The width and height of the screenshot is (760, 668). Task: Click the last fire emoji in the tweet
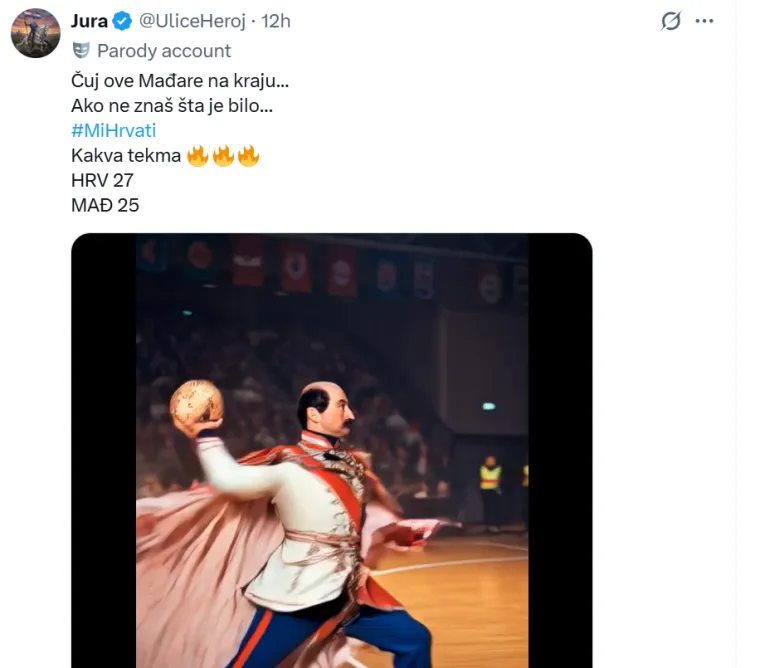(x=248, y=156)
